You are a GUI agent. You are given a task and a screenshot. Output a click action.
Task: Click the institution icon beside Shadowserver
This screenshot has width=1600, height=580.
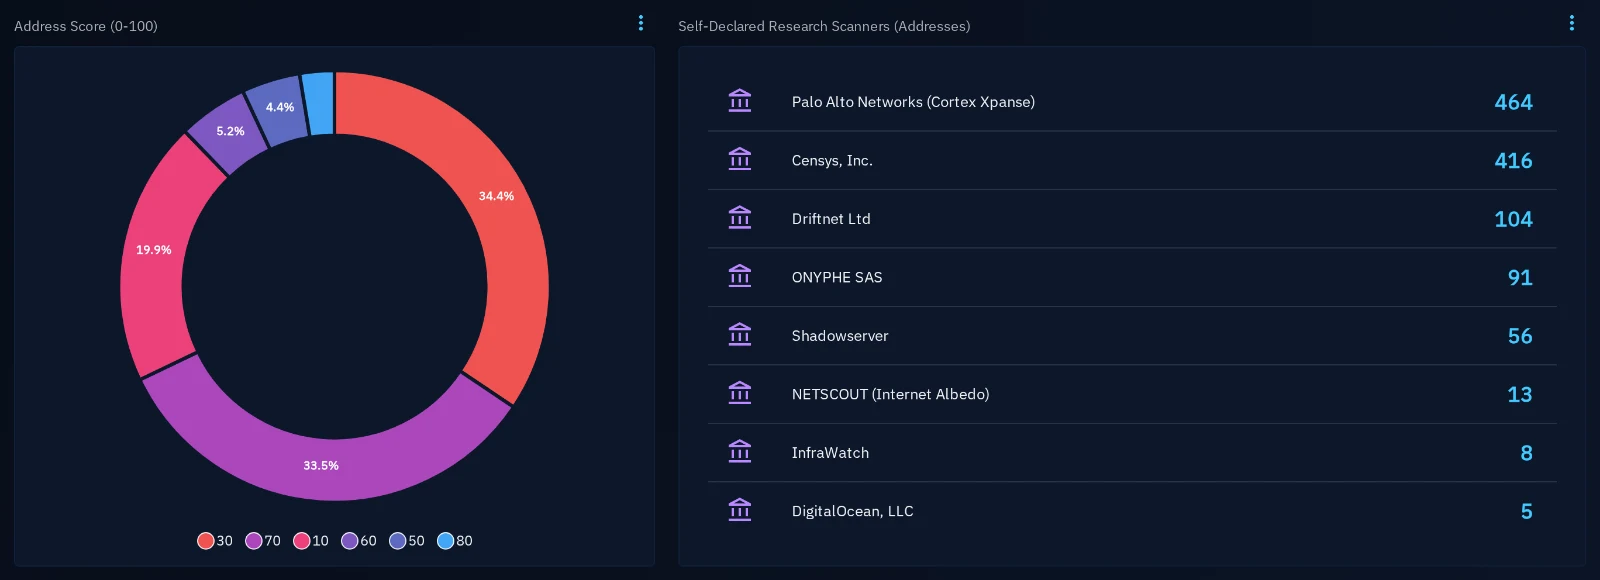(x=740, y=335)
